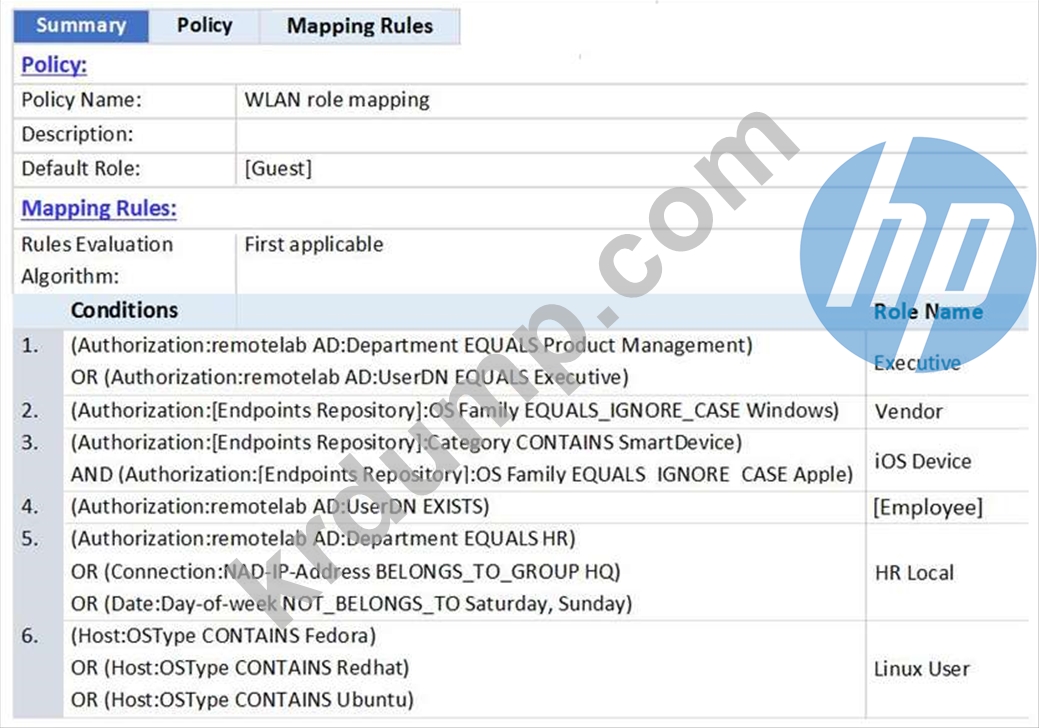This screenshot has width=1039, height=728.
Task: Click the 'Conditions' column header
Action: click(x=124, y=310)
